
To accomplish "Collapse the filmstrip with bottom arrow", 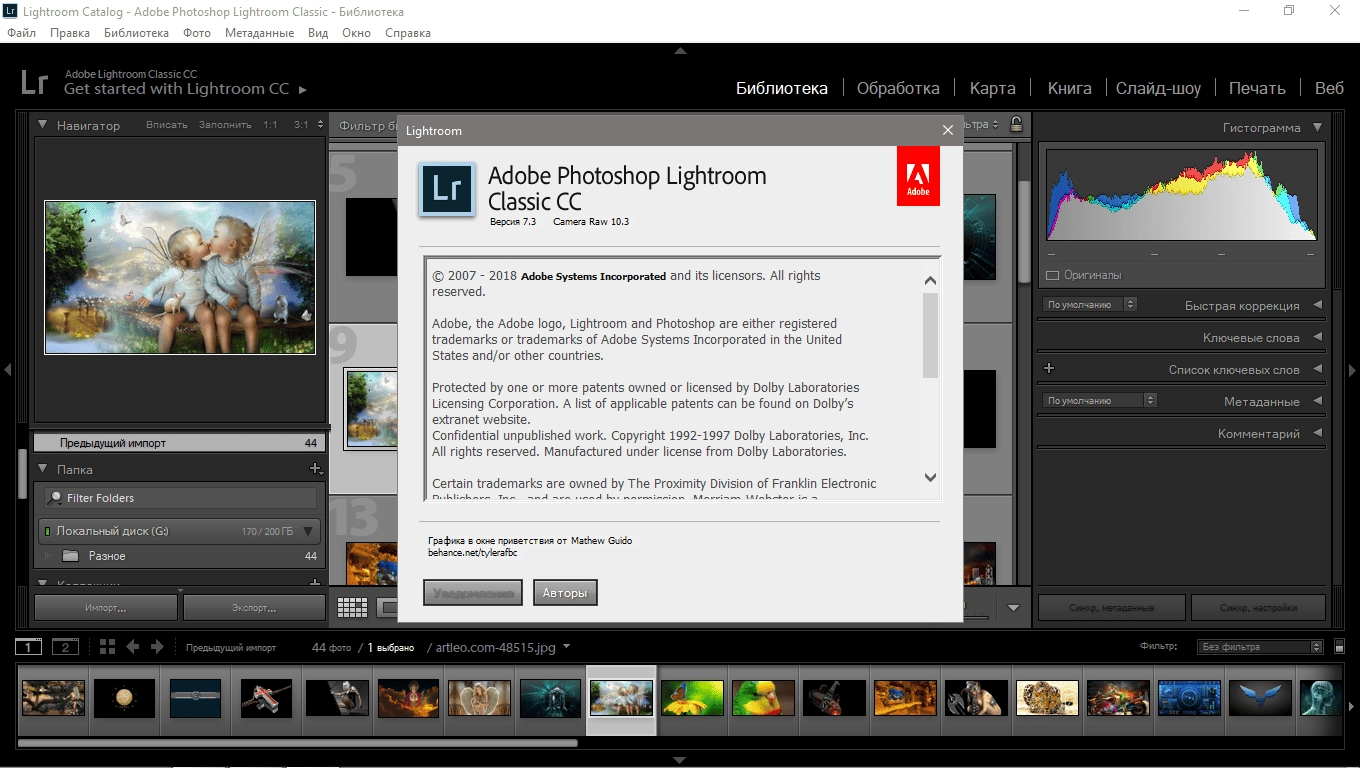I will [x=680, y=760].
